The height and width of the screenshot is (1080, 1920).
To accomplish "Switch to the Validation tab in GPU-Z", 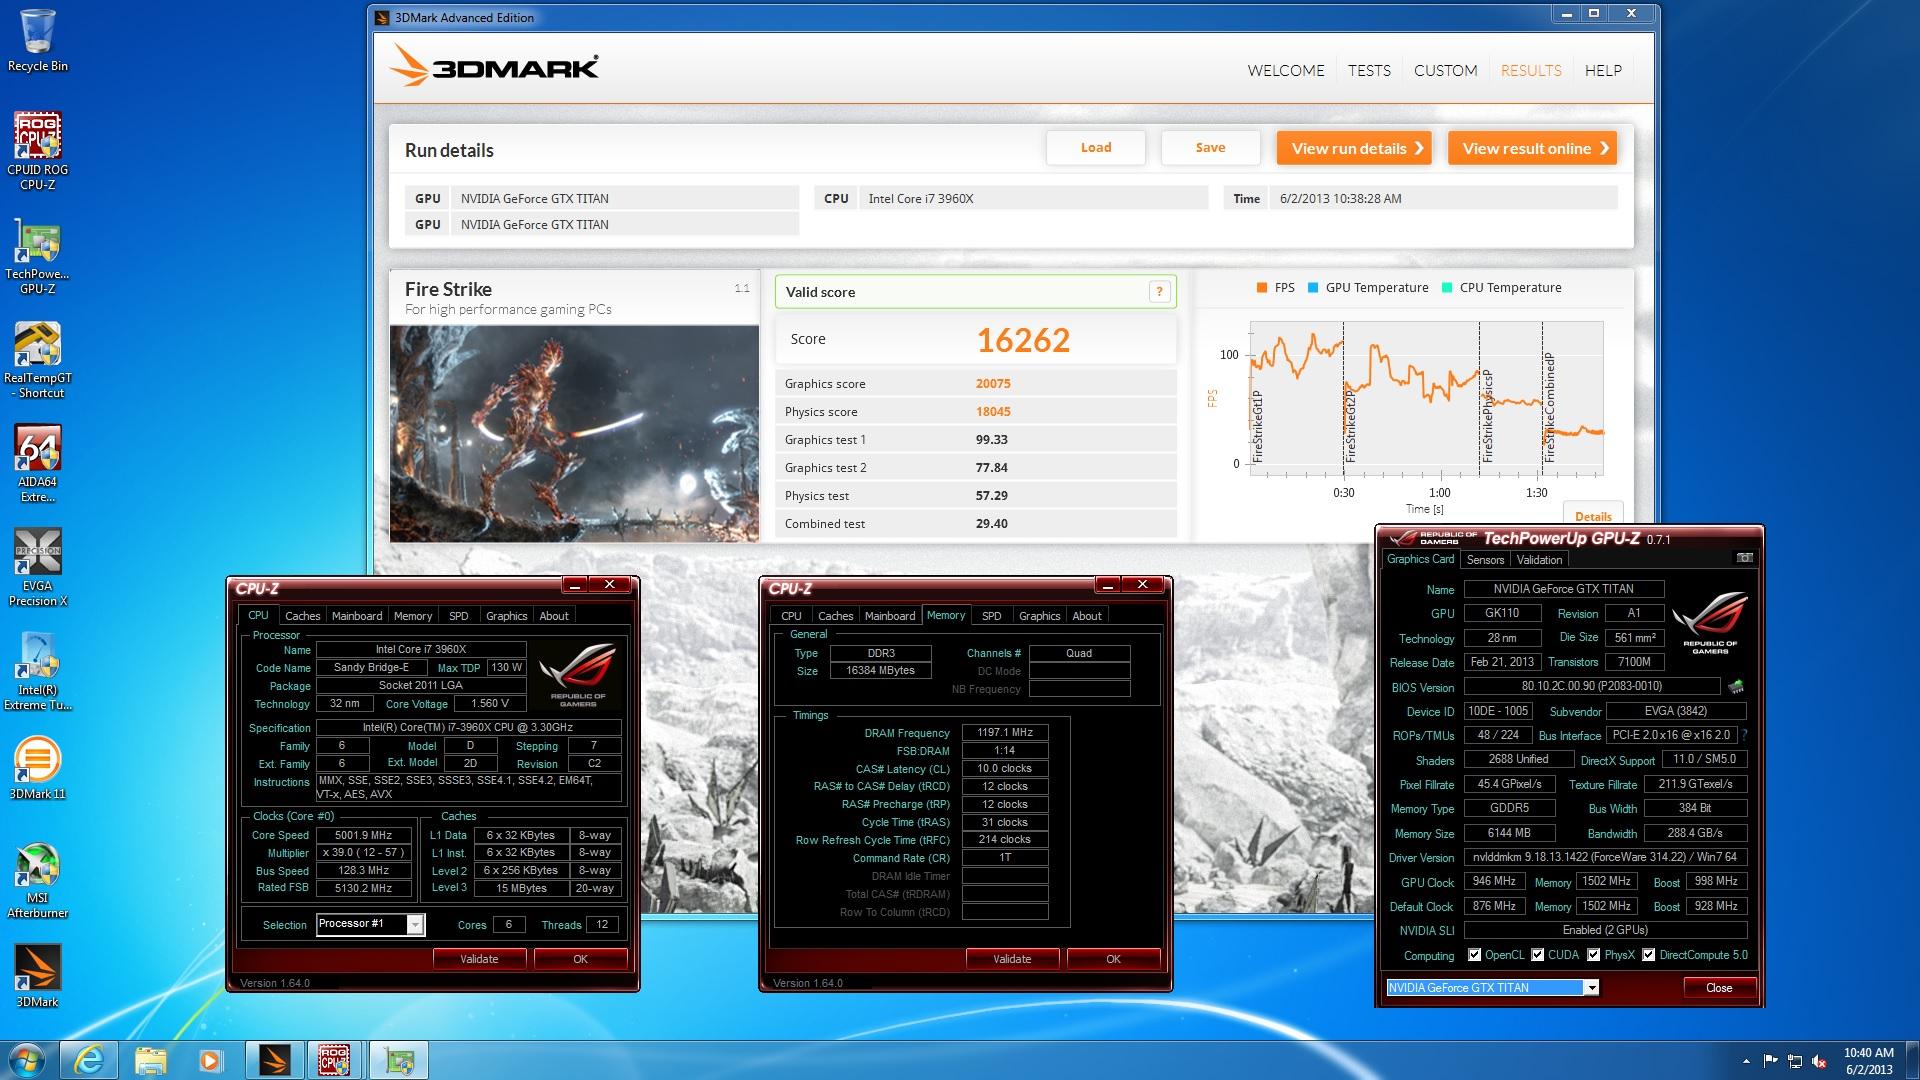I will (1539, 560).
